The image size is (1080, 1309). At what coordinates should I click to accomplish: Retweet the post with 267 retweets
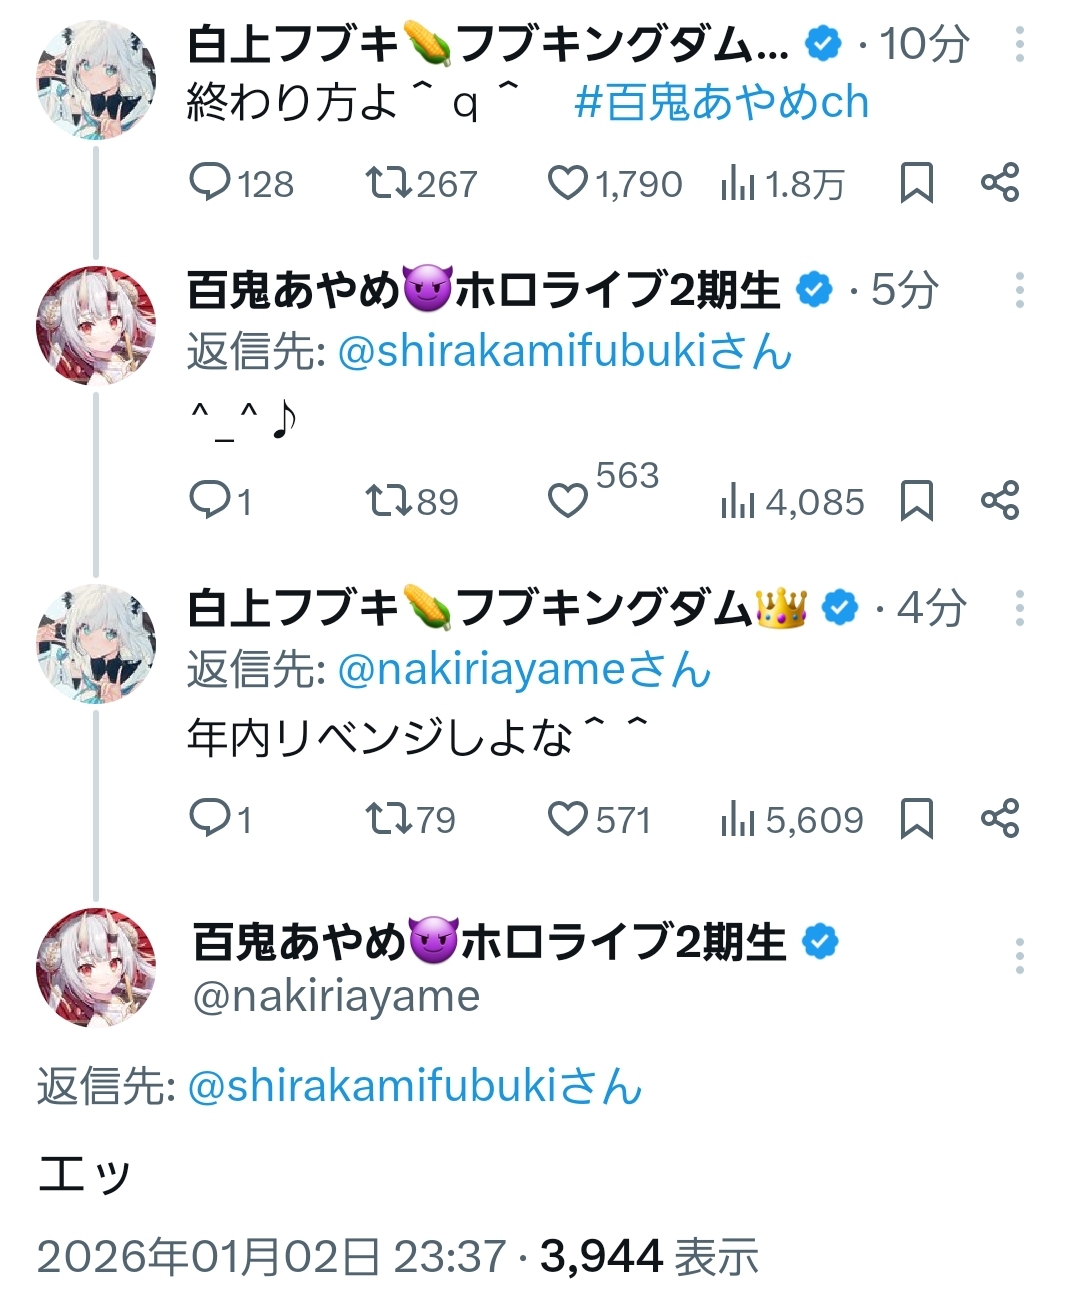387,183
